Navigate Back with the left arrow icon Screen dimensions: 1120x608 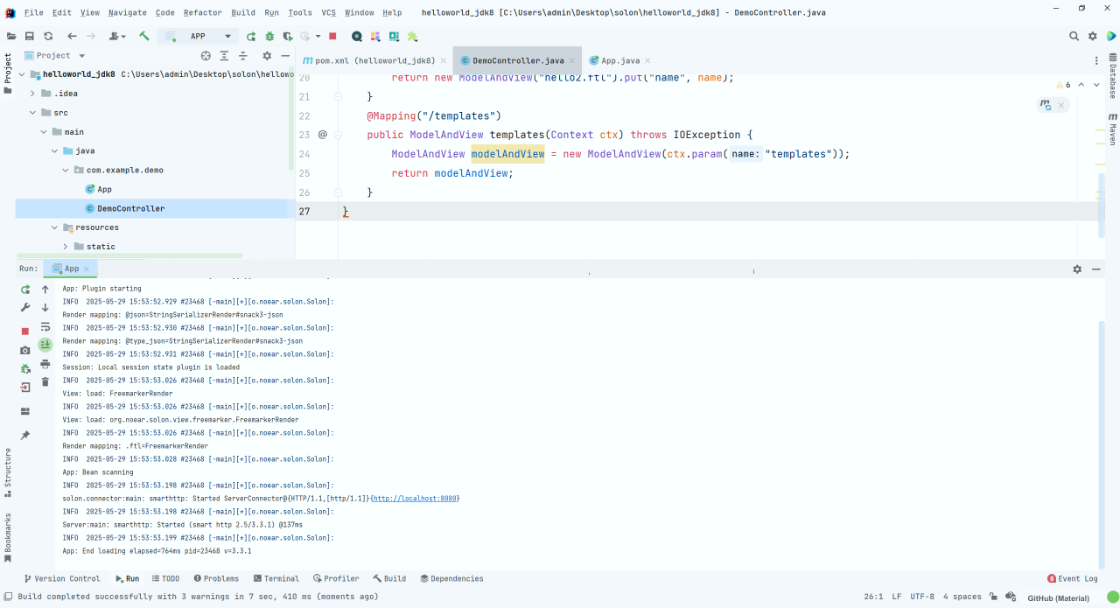(x=71, y=36)
